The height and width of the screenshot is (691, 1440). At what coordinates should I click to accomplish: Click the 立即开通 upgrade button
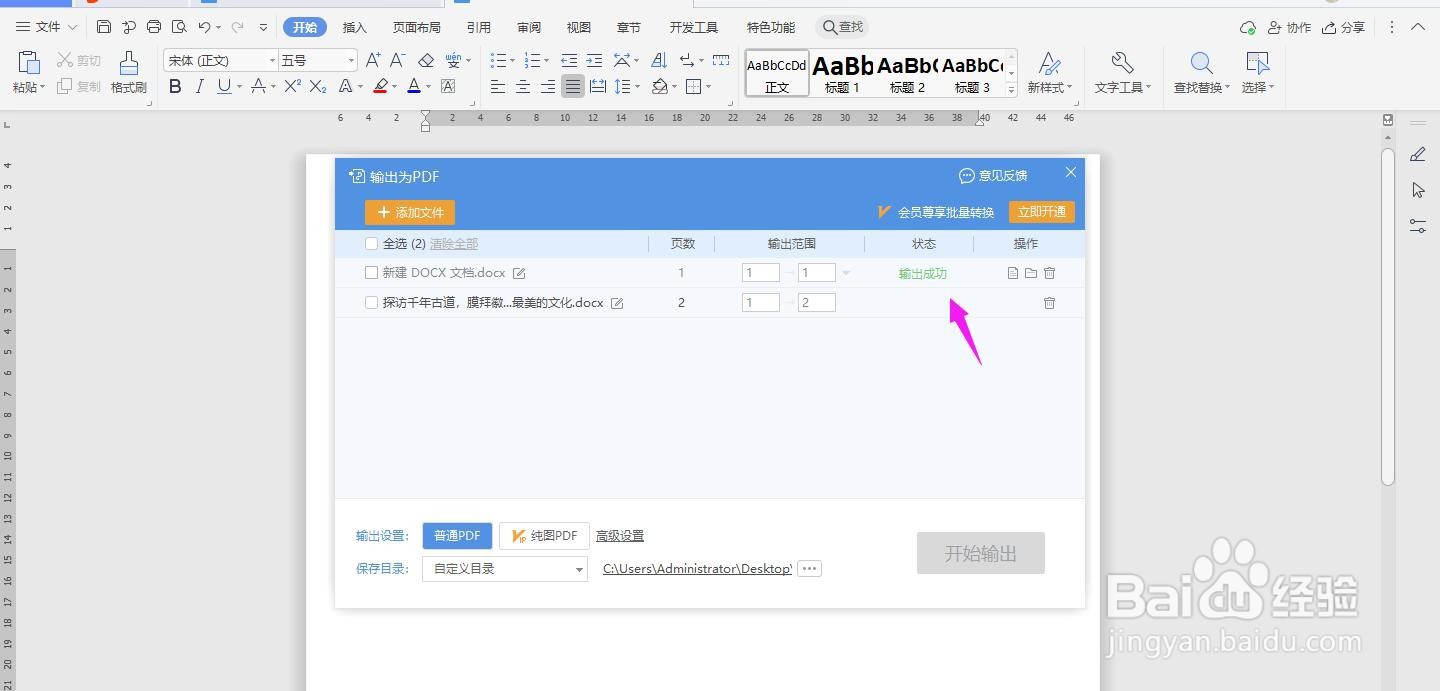[x=1041, y=211]
